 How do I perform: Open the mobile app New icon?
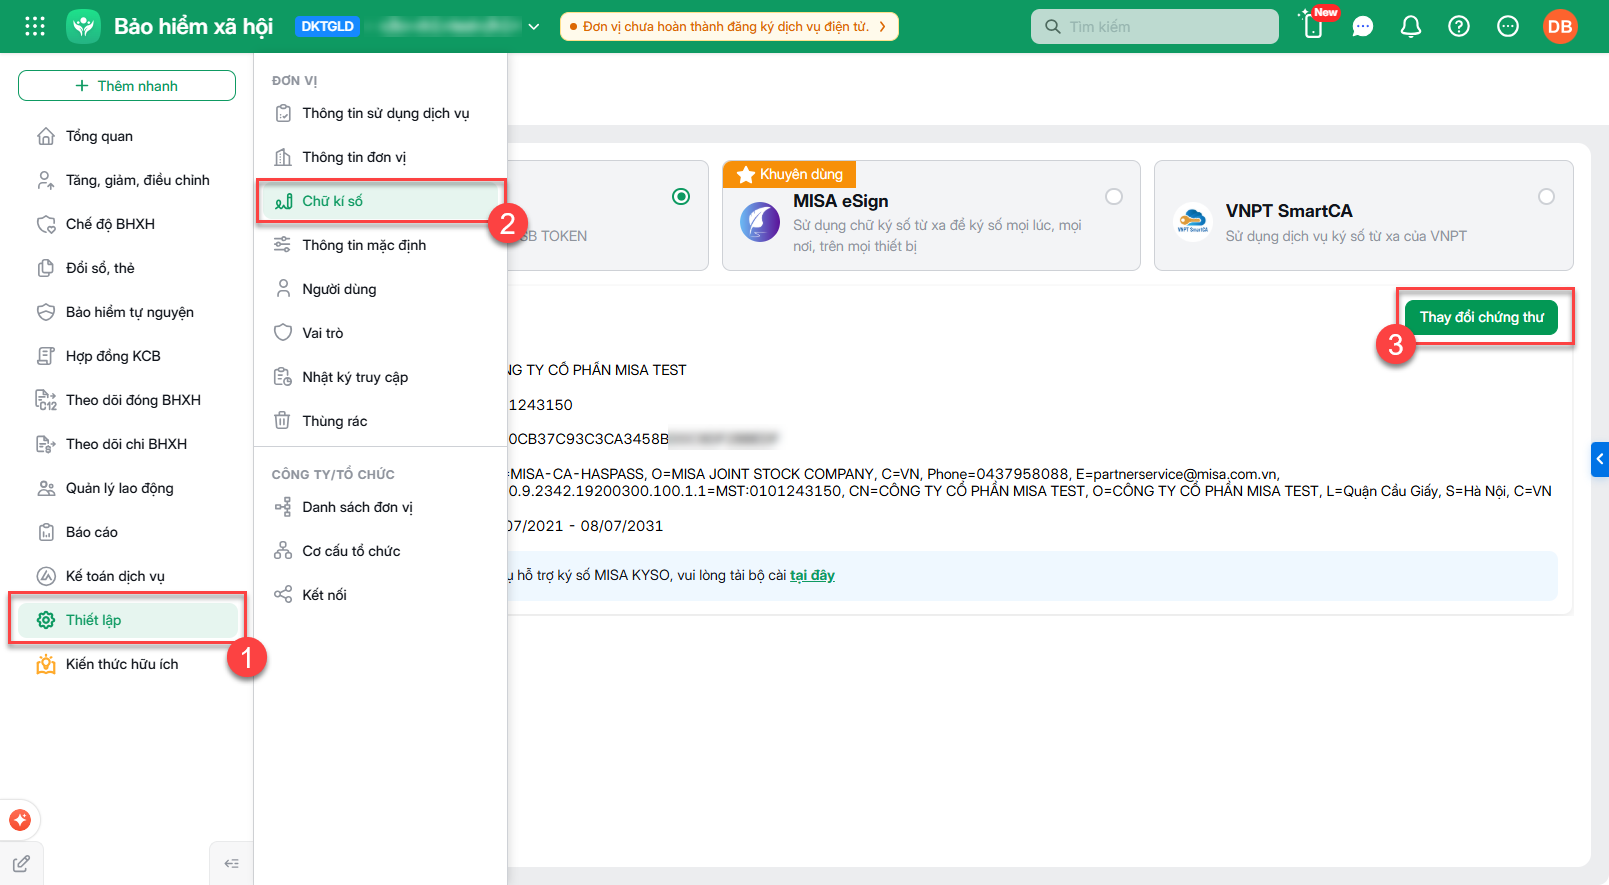1314,26
